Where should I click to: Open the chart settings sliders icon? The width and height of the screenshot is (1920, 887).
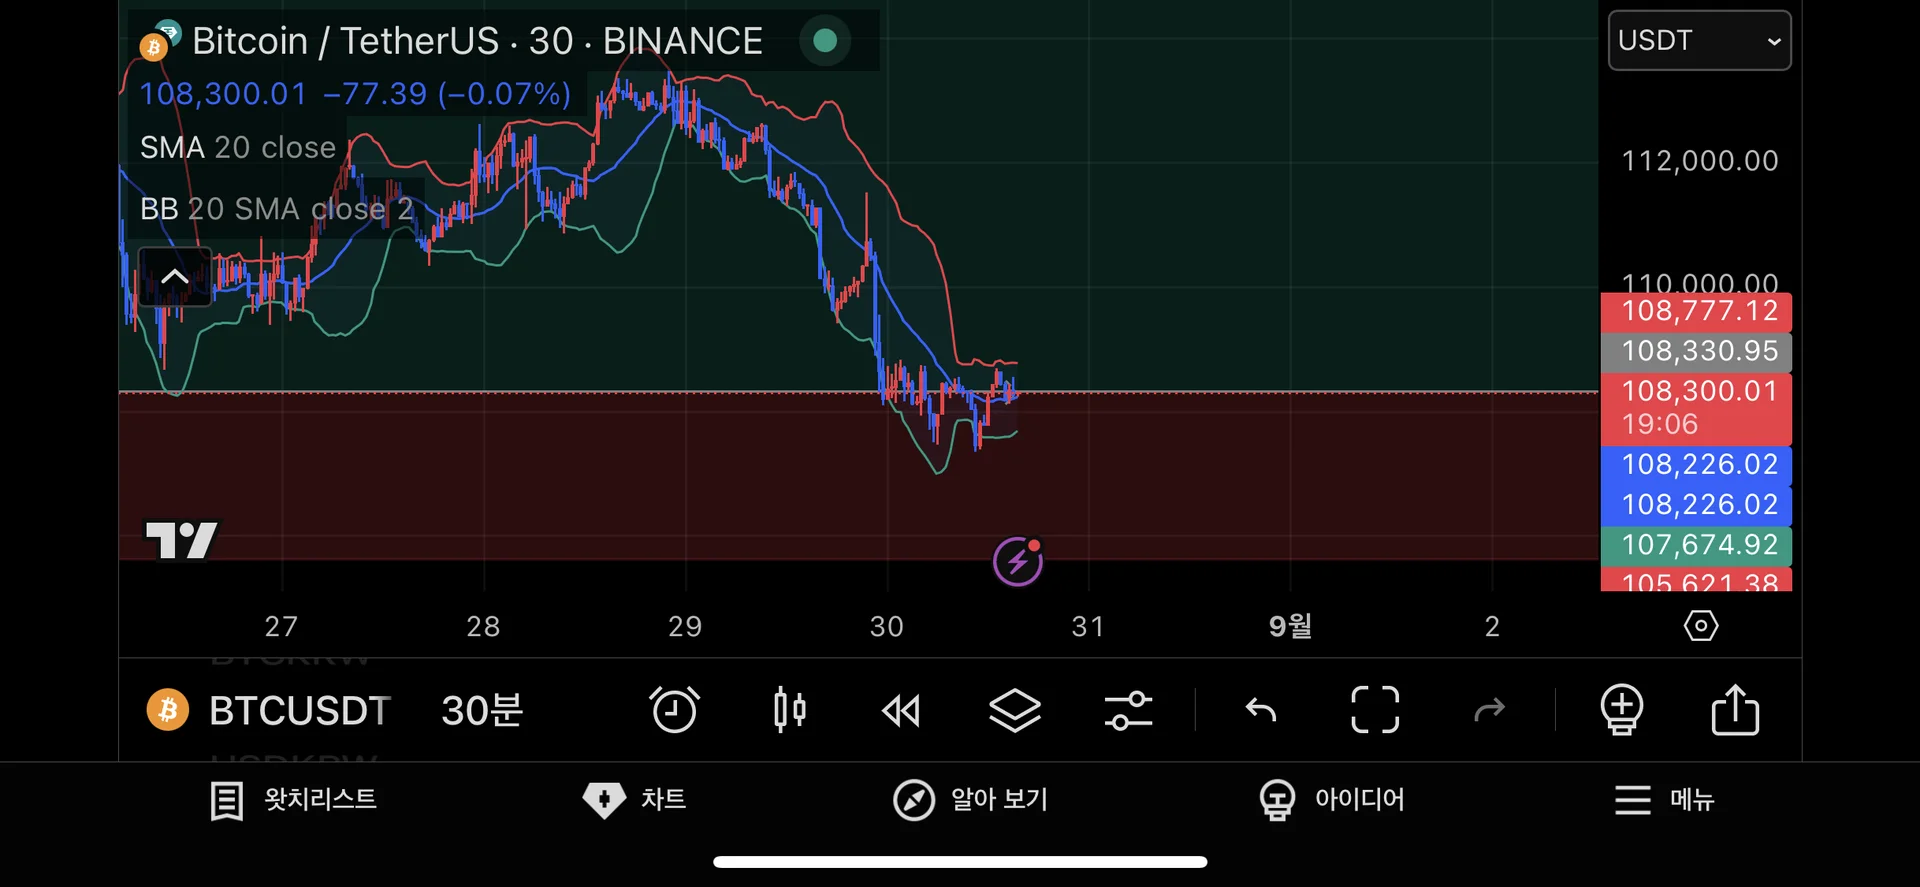1128,711
